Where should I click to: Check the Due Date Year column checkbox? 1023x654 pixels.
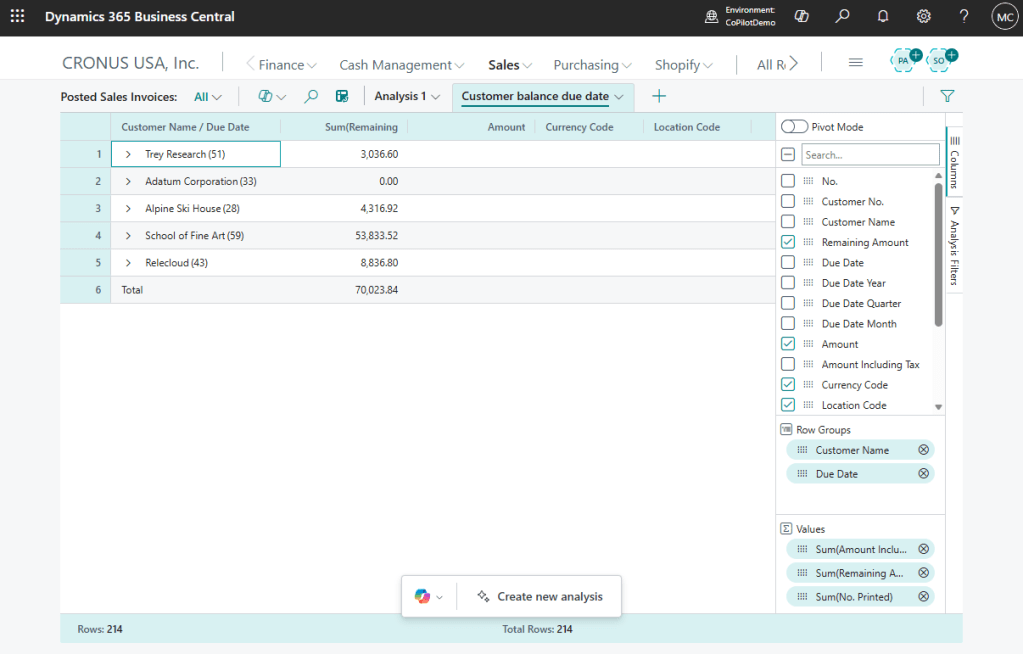coord(788,283)
